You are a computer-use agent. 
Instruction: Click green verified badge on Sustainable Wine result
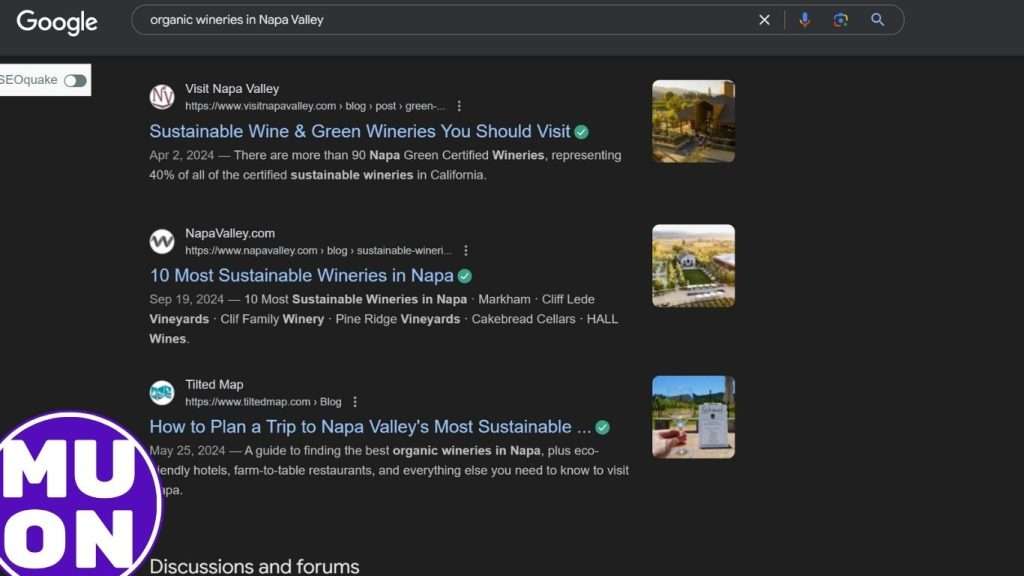pos(581,132)
